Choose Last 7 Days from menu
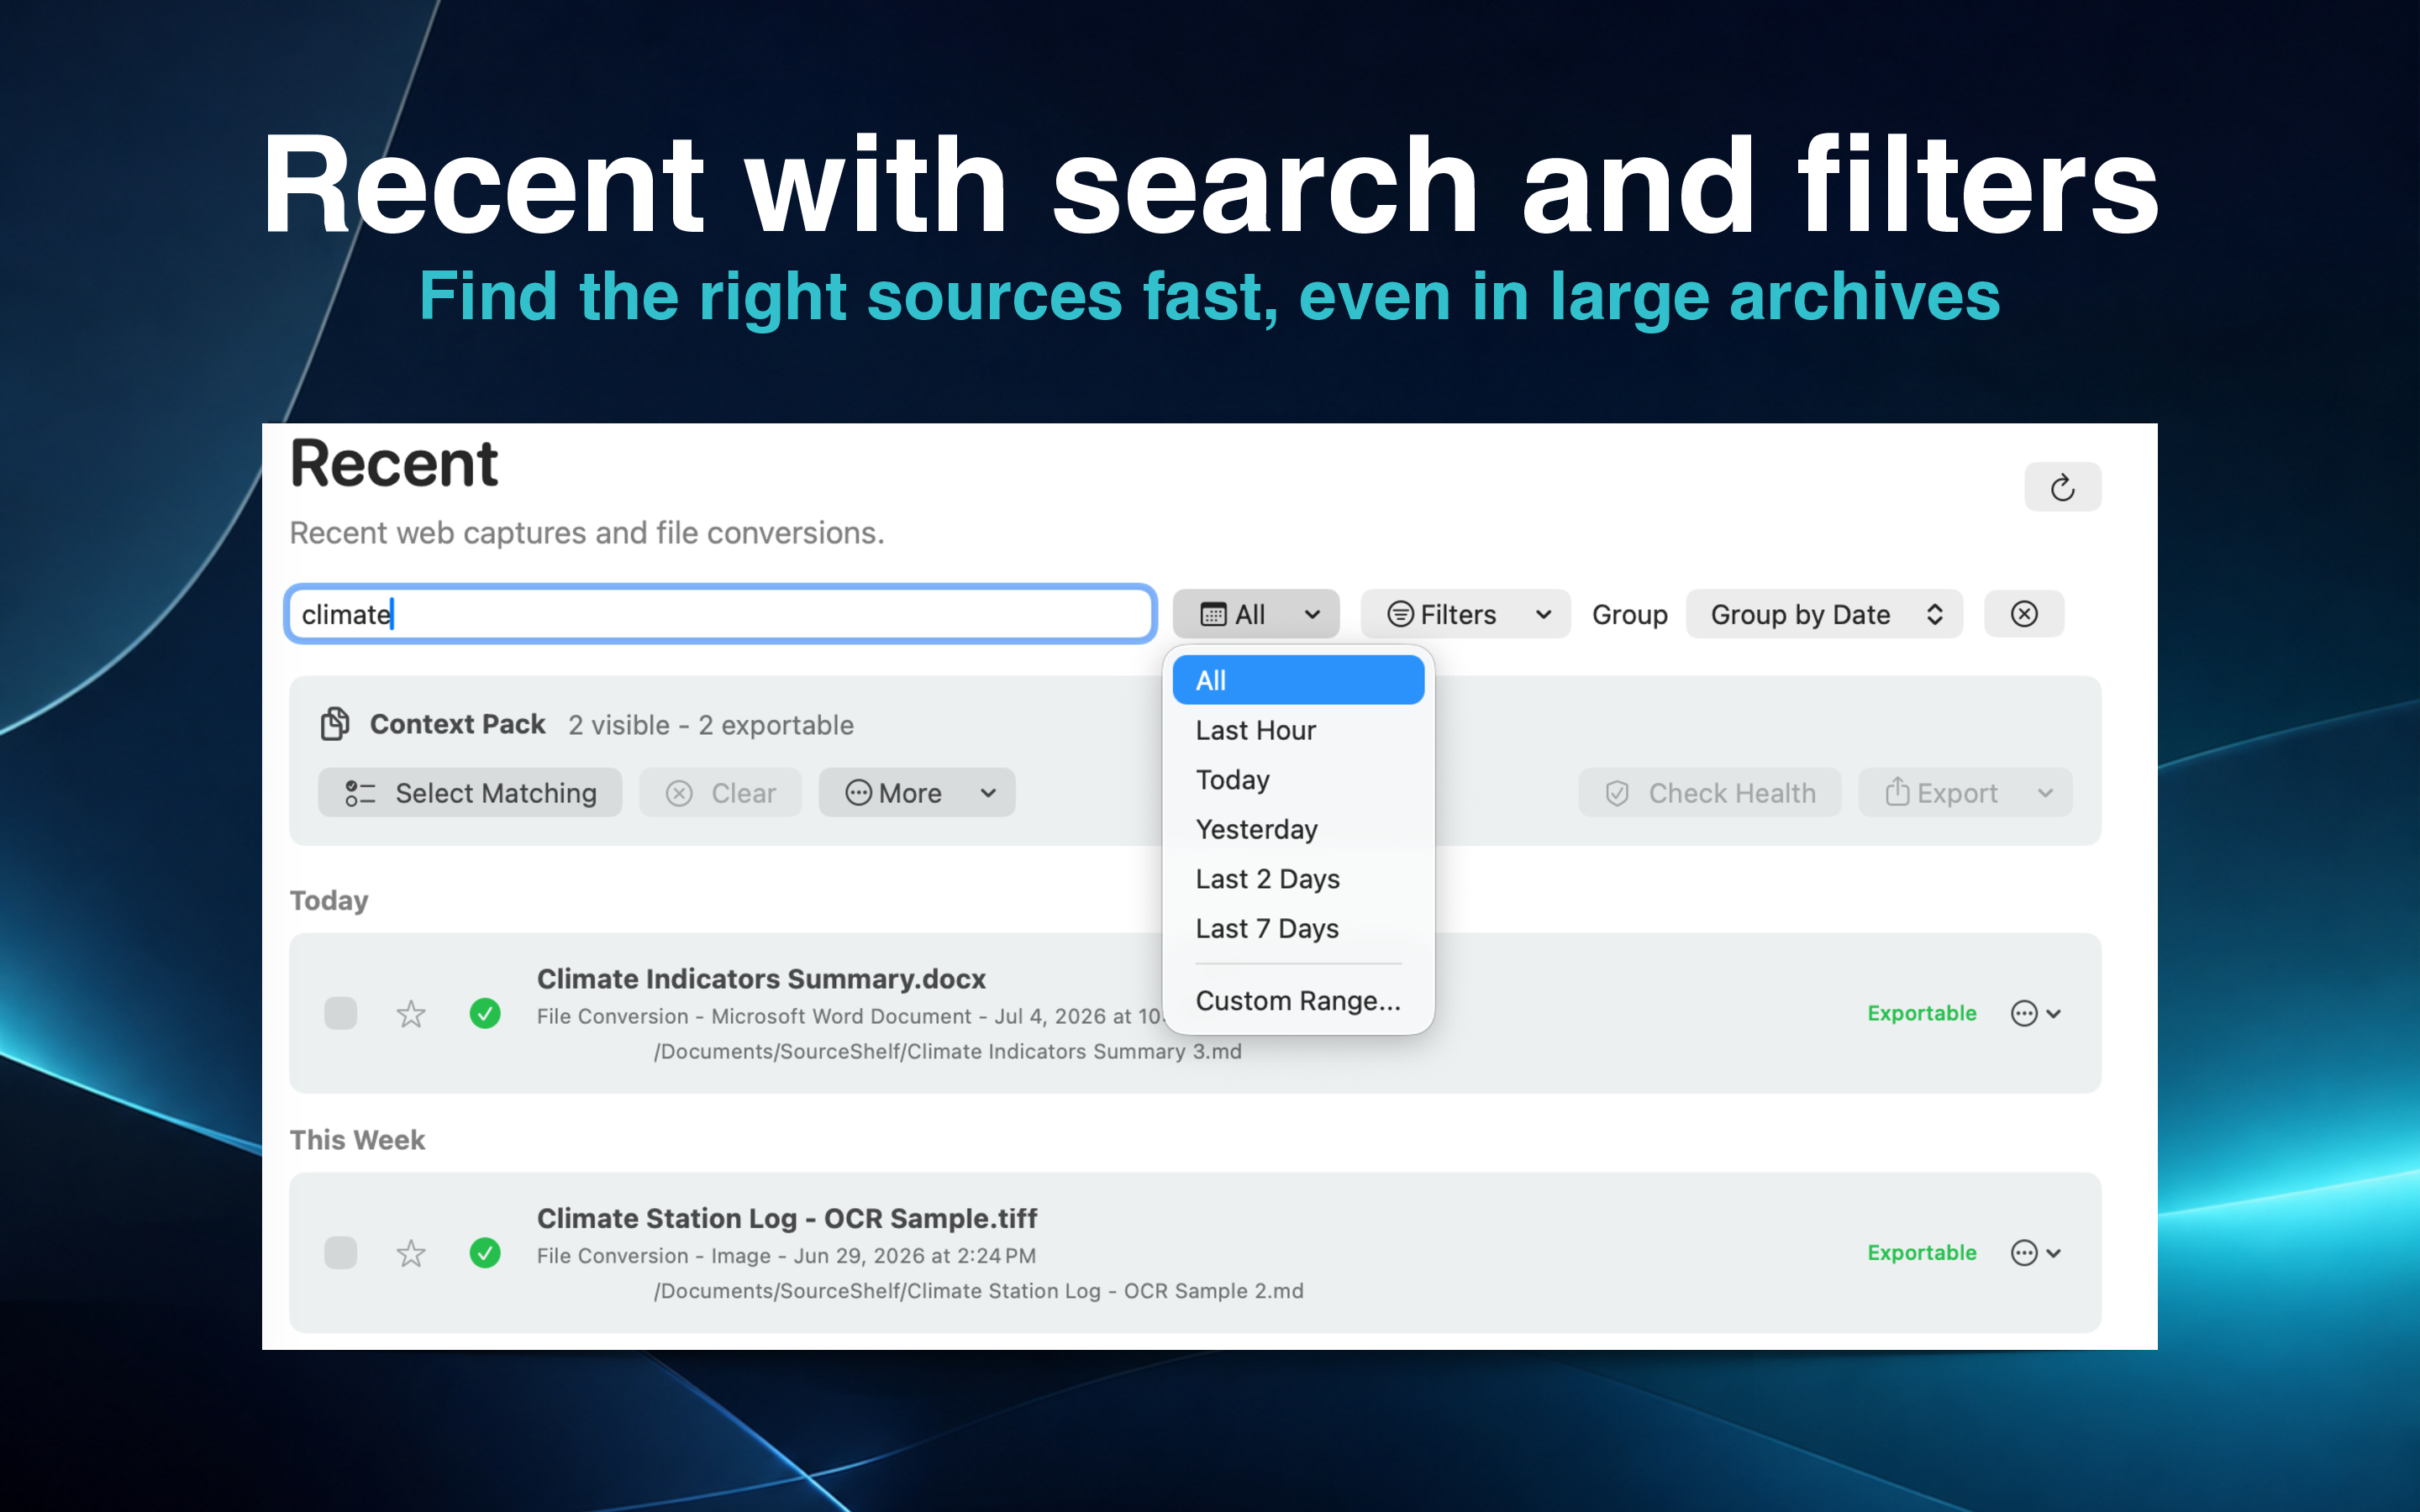The height and width of the screenshot is (1512, 2420). (1298, 928)
